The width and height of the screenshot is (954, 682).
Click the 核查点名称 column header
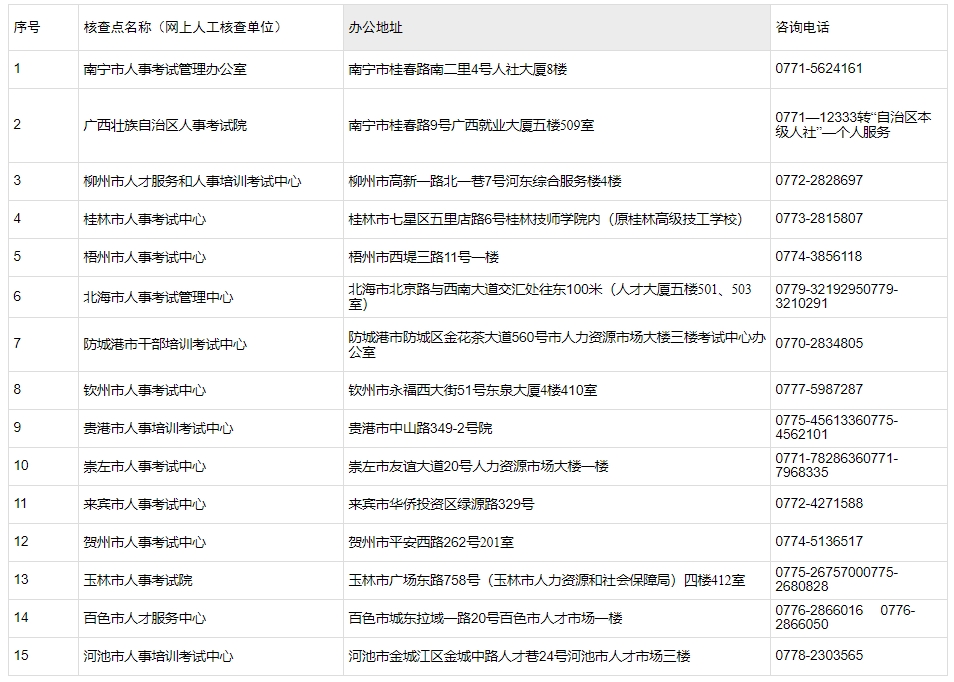[182, 27]
